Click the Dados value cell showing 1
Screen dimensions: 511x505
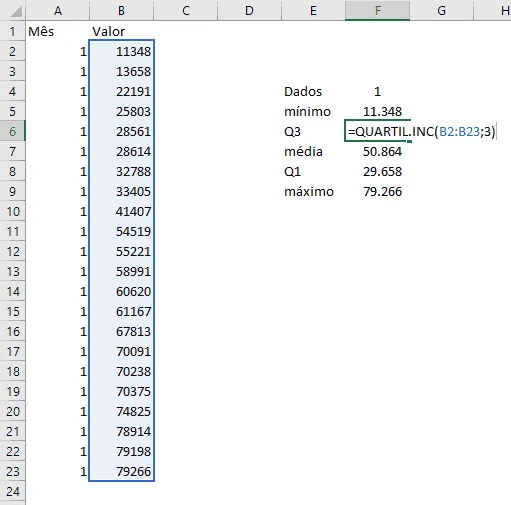pos(377,91)
